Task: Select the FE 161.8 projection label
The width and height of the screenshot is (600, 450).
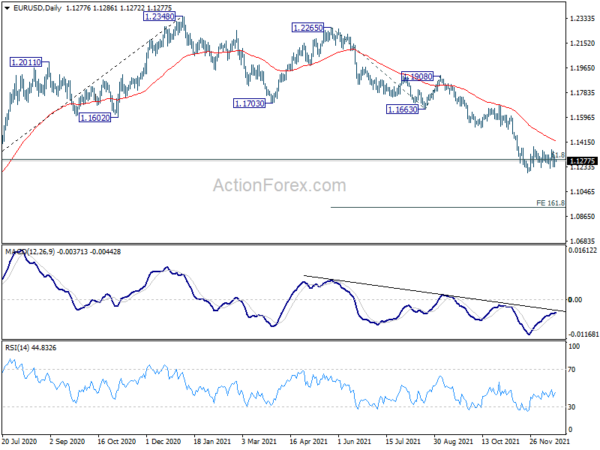Action: [x=550, y=203]
